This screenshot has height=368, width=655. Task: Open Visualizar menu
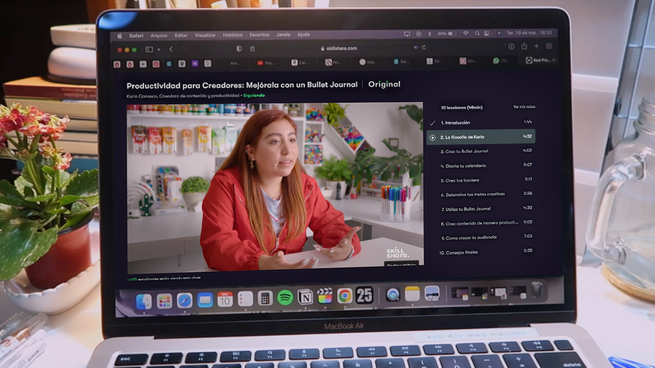(x=205, y=35)
